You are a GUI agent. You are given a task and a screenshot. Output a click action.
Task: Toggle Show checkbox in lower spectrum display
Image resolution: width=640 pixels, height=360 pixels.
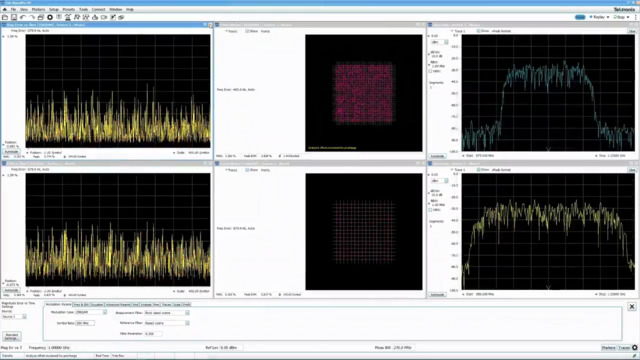(x=479, y=169)
